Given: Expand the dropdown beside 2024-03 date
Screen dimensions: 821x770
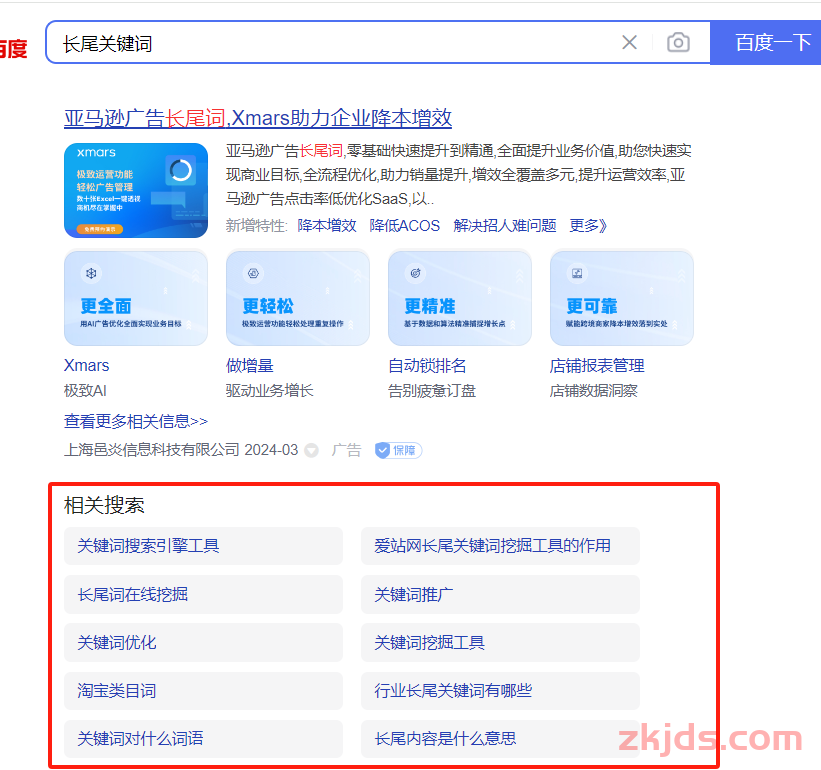Looking at the screenshot, I should click(x=311, y=451).
